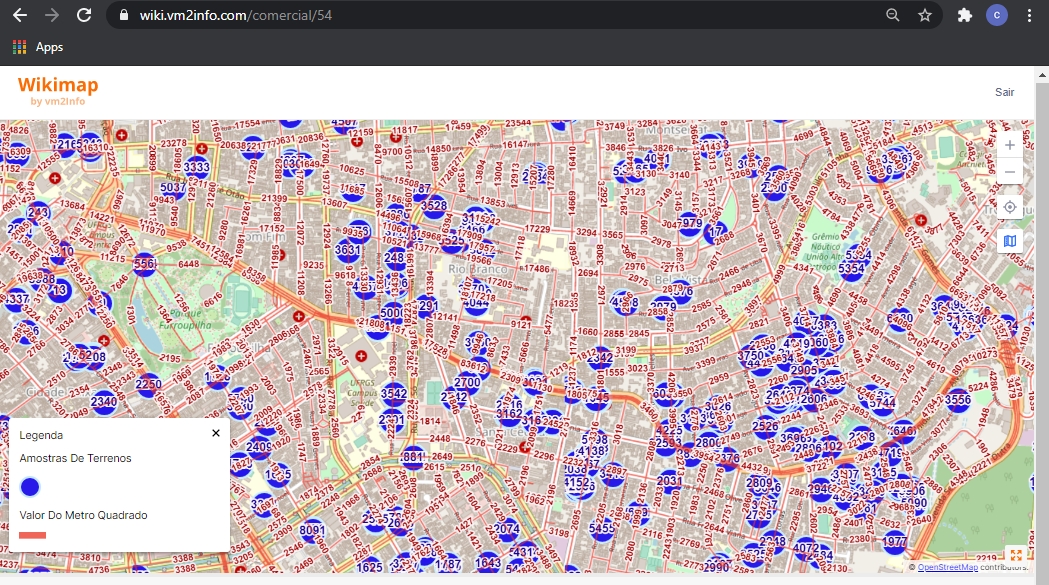Open the OpenStreetMap attribution link
This screenshot has width=1049, height=585.
click(x=947, y=567)
